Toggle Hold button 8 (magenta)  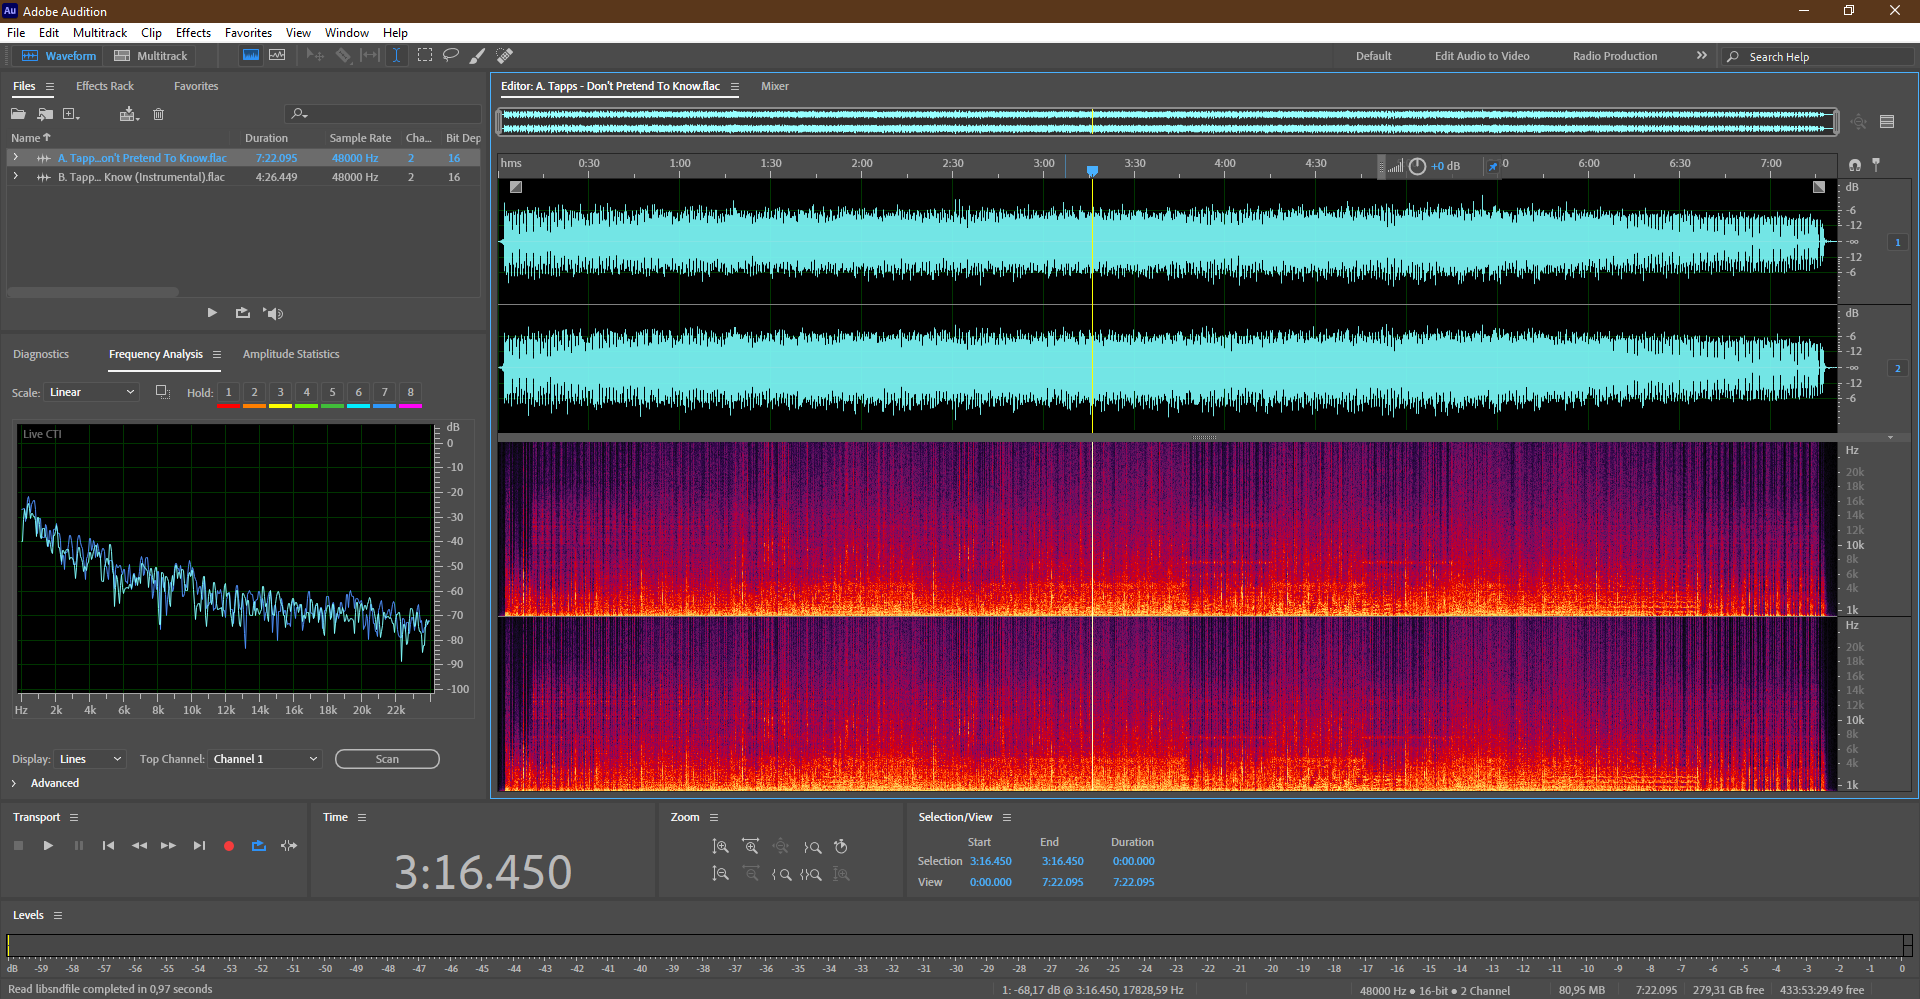click(x=410, y=393)
